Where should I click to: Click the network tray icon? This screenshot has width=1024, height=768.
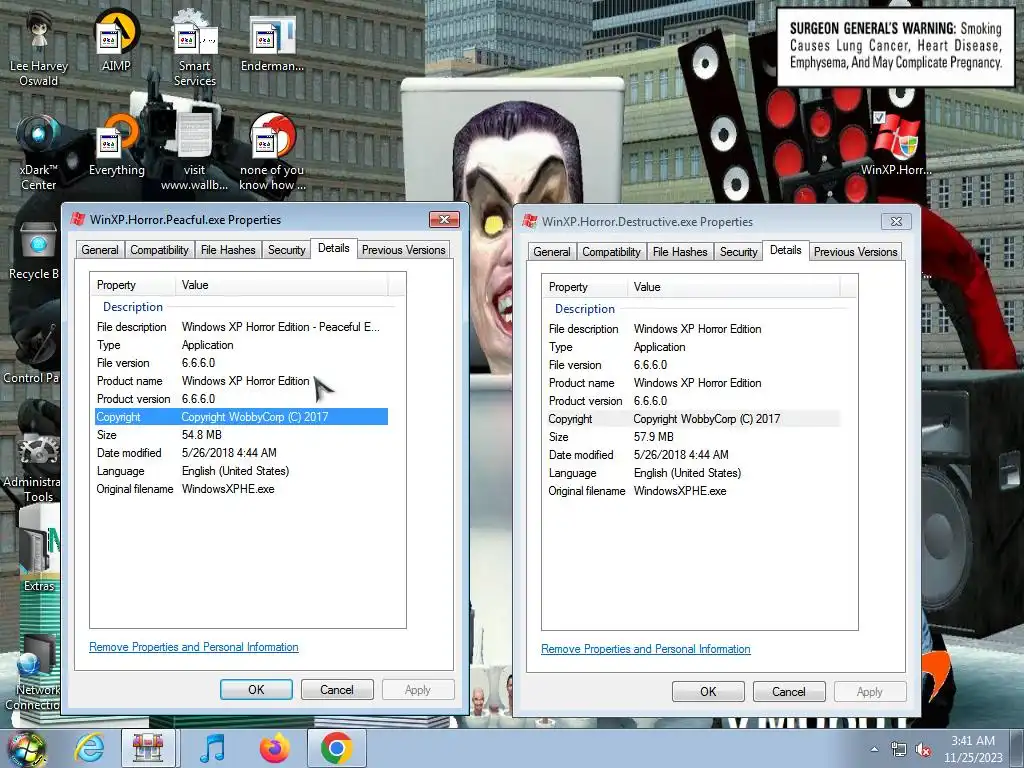pyautogui.click(x=899, y=749)
